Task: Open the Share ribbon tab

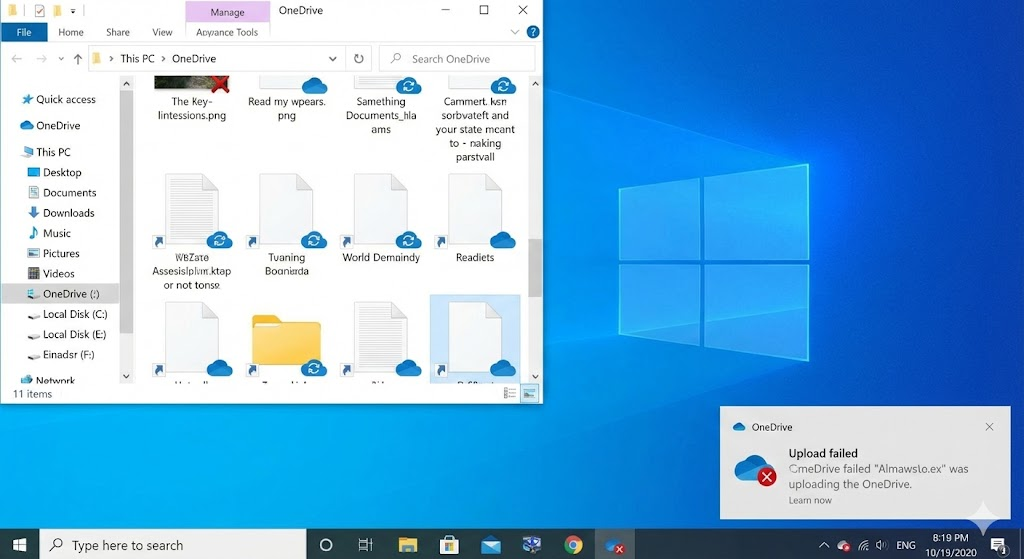Action: [x=118, y=32]
